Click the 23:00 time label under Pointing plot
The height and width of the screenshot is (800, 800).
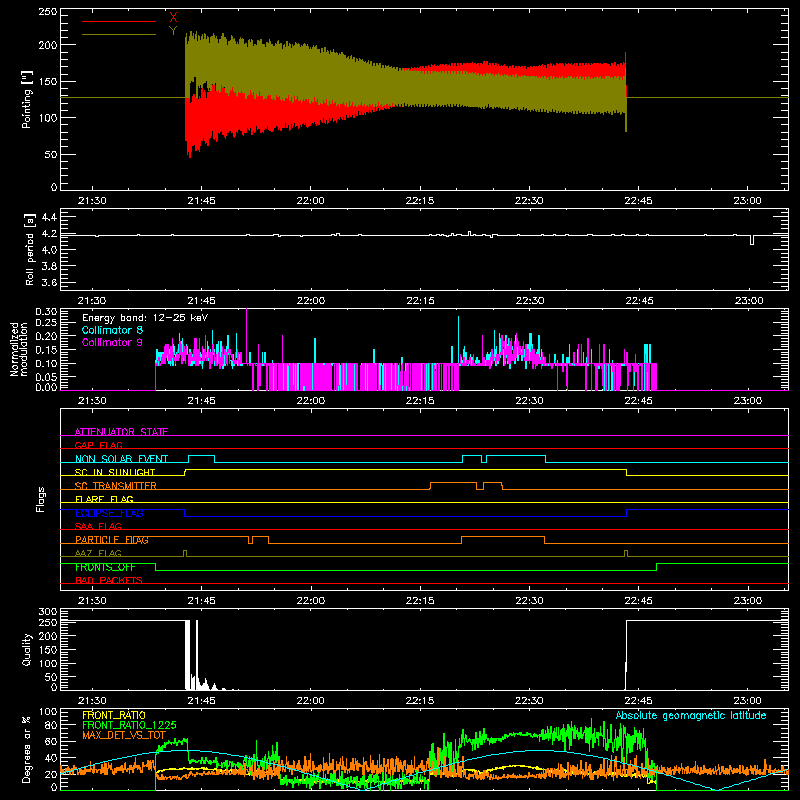point(747,201)
